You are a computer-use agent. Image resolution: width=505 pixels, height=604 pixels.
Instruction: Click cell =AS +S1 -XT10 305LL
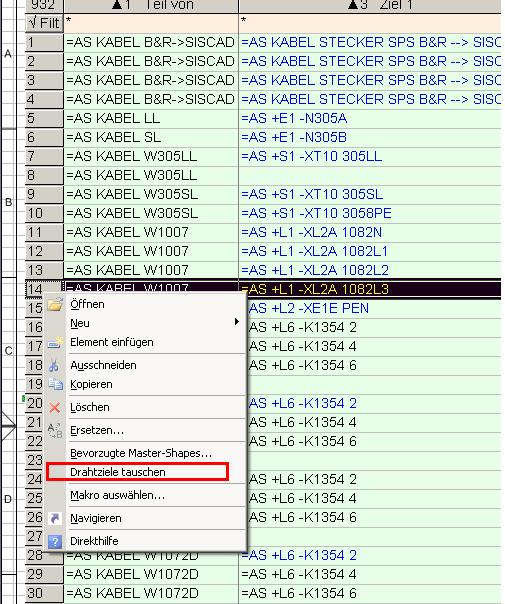[370, 156]
